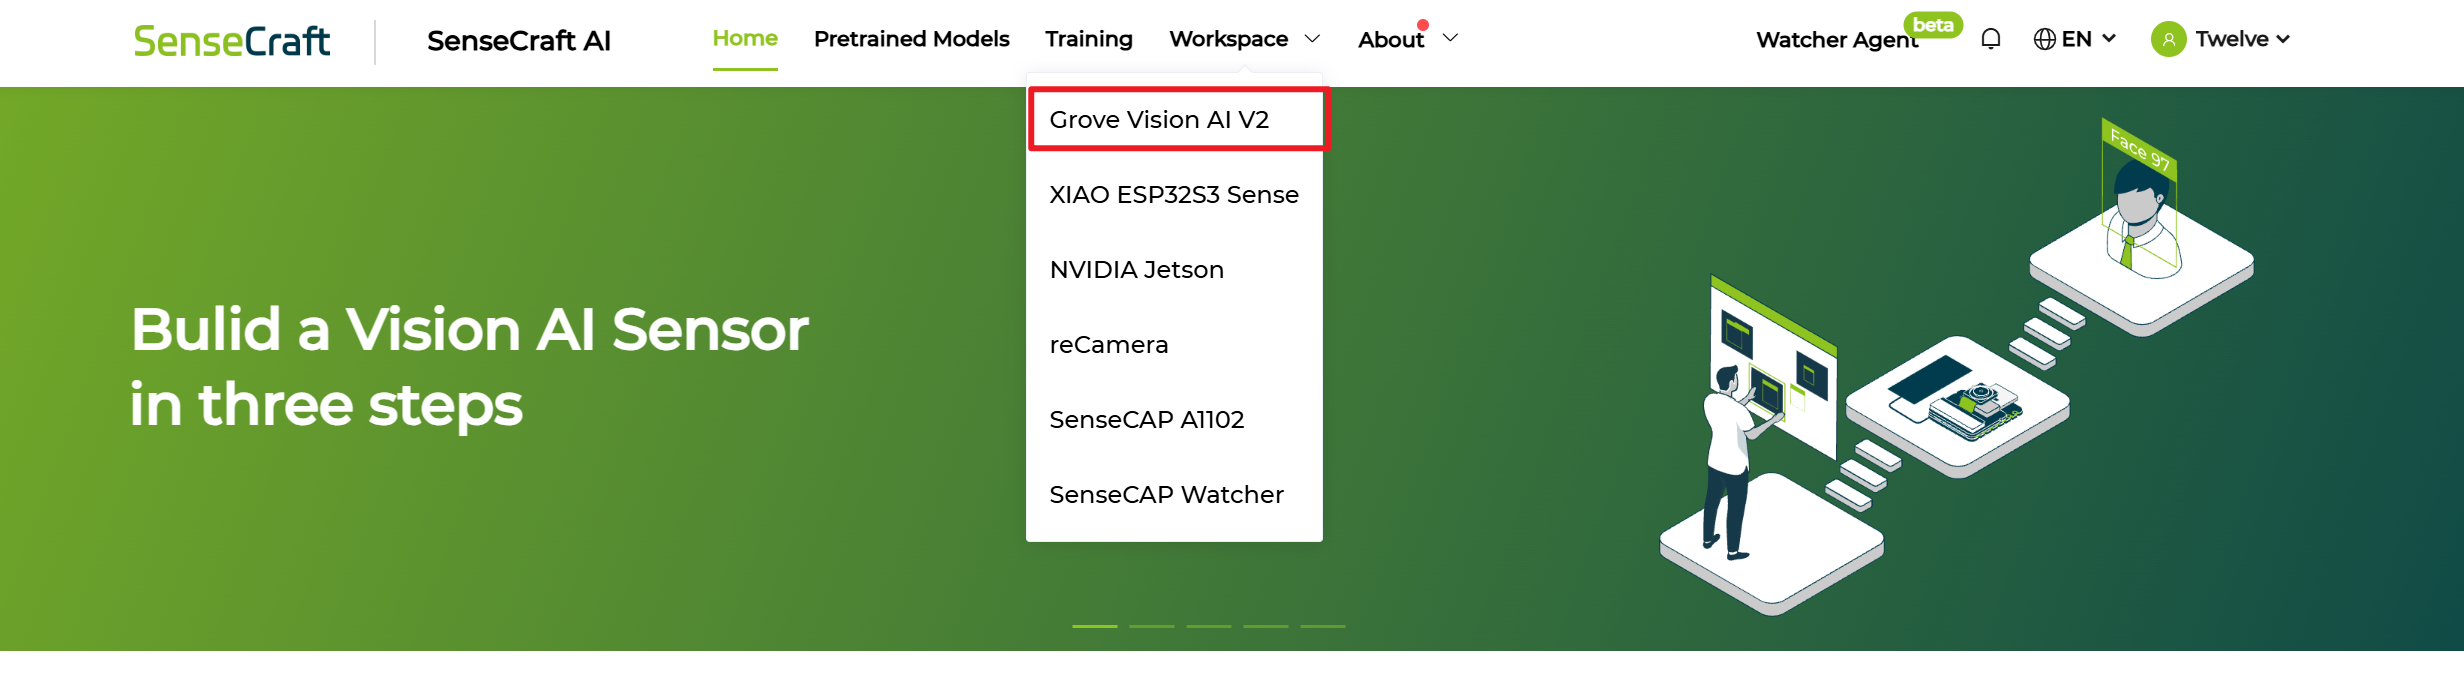2464x674 pixels.
Task: Open the Pretrained Models page
Action: (x=911, y=39)
